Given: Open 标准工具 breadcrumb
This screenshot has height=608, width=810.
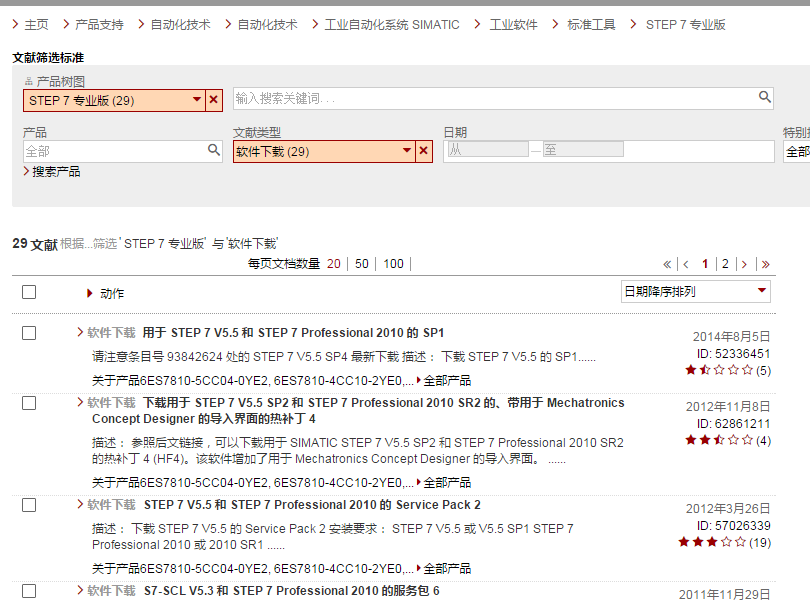Looking at the screenshot, I should [591, 24].
